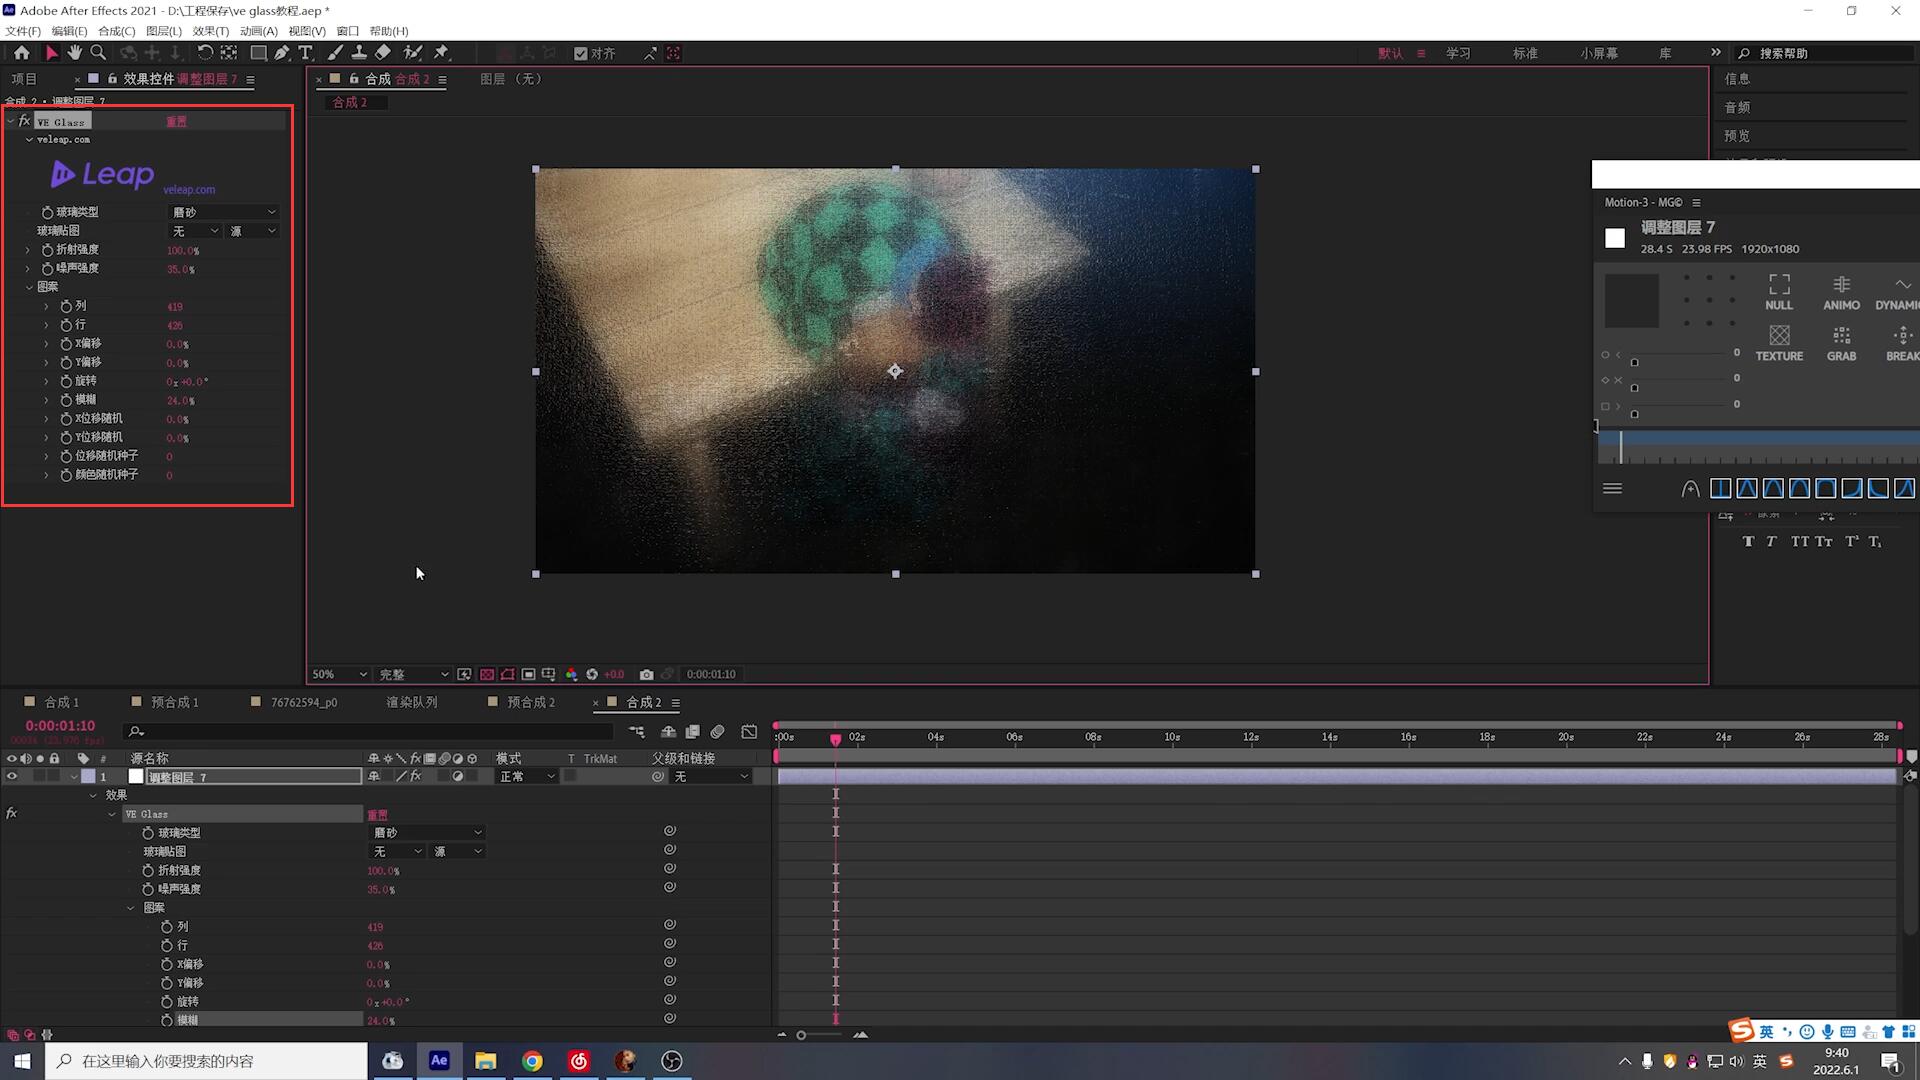
Task: Click the TEXTURE tool in Motion-3
Action: [1779, 343]
